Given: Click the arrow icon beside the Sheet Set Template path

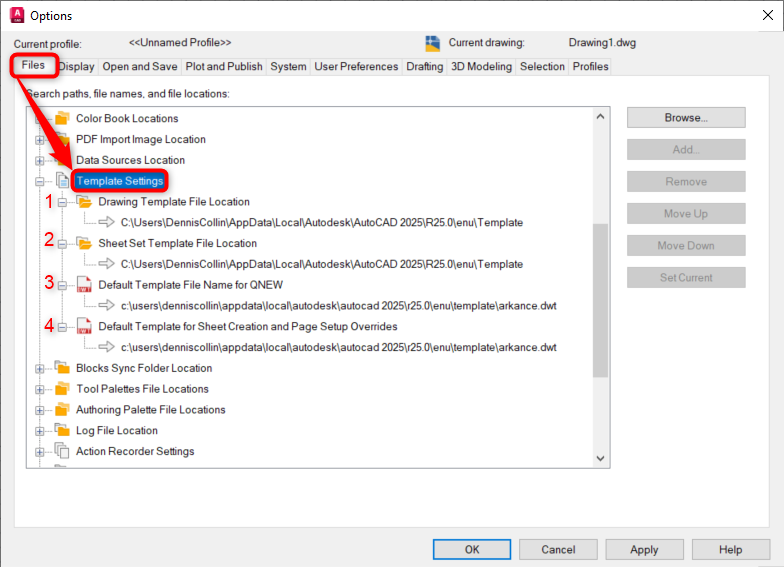Looking at the screenshot, I should (x=106, y=264).
